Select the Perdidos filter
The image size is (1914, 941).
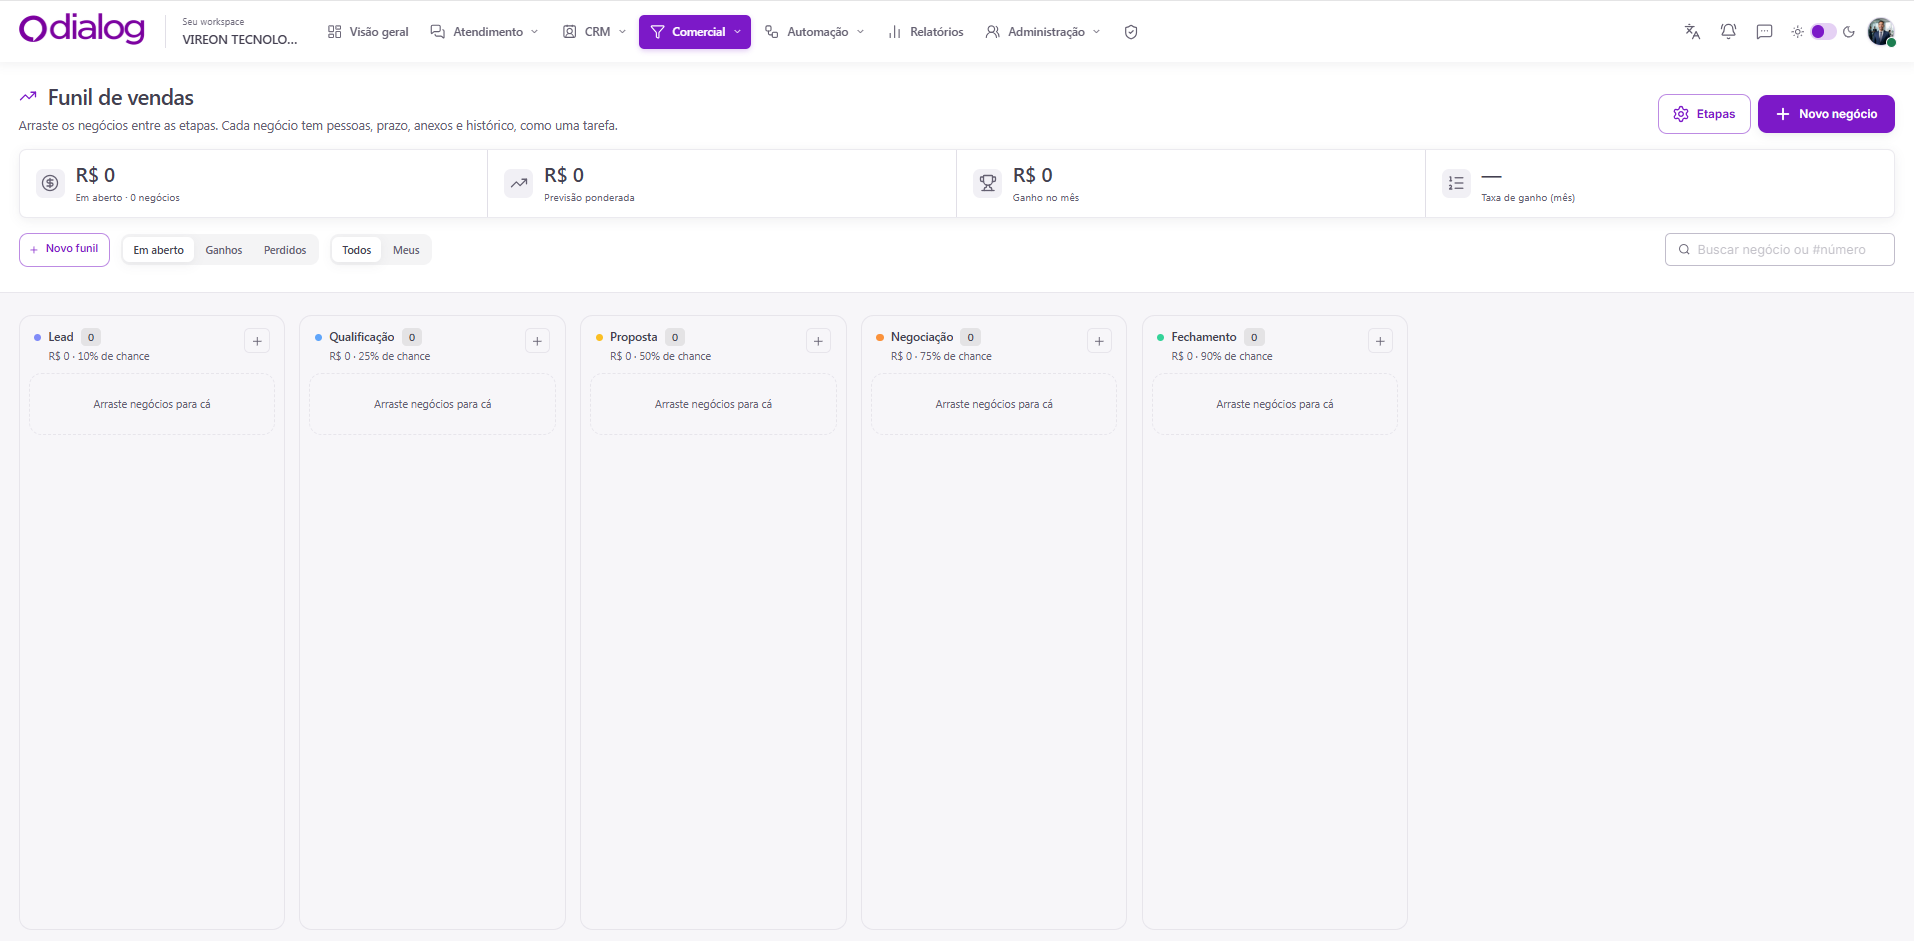[285, 250]
